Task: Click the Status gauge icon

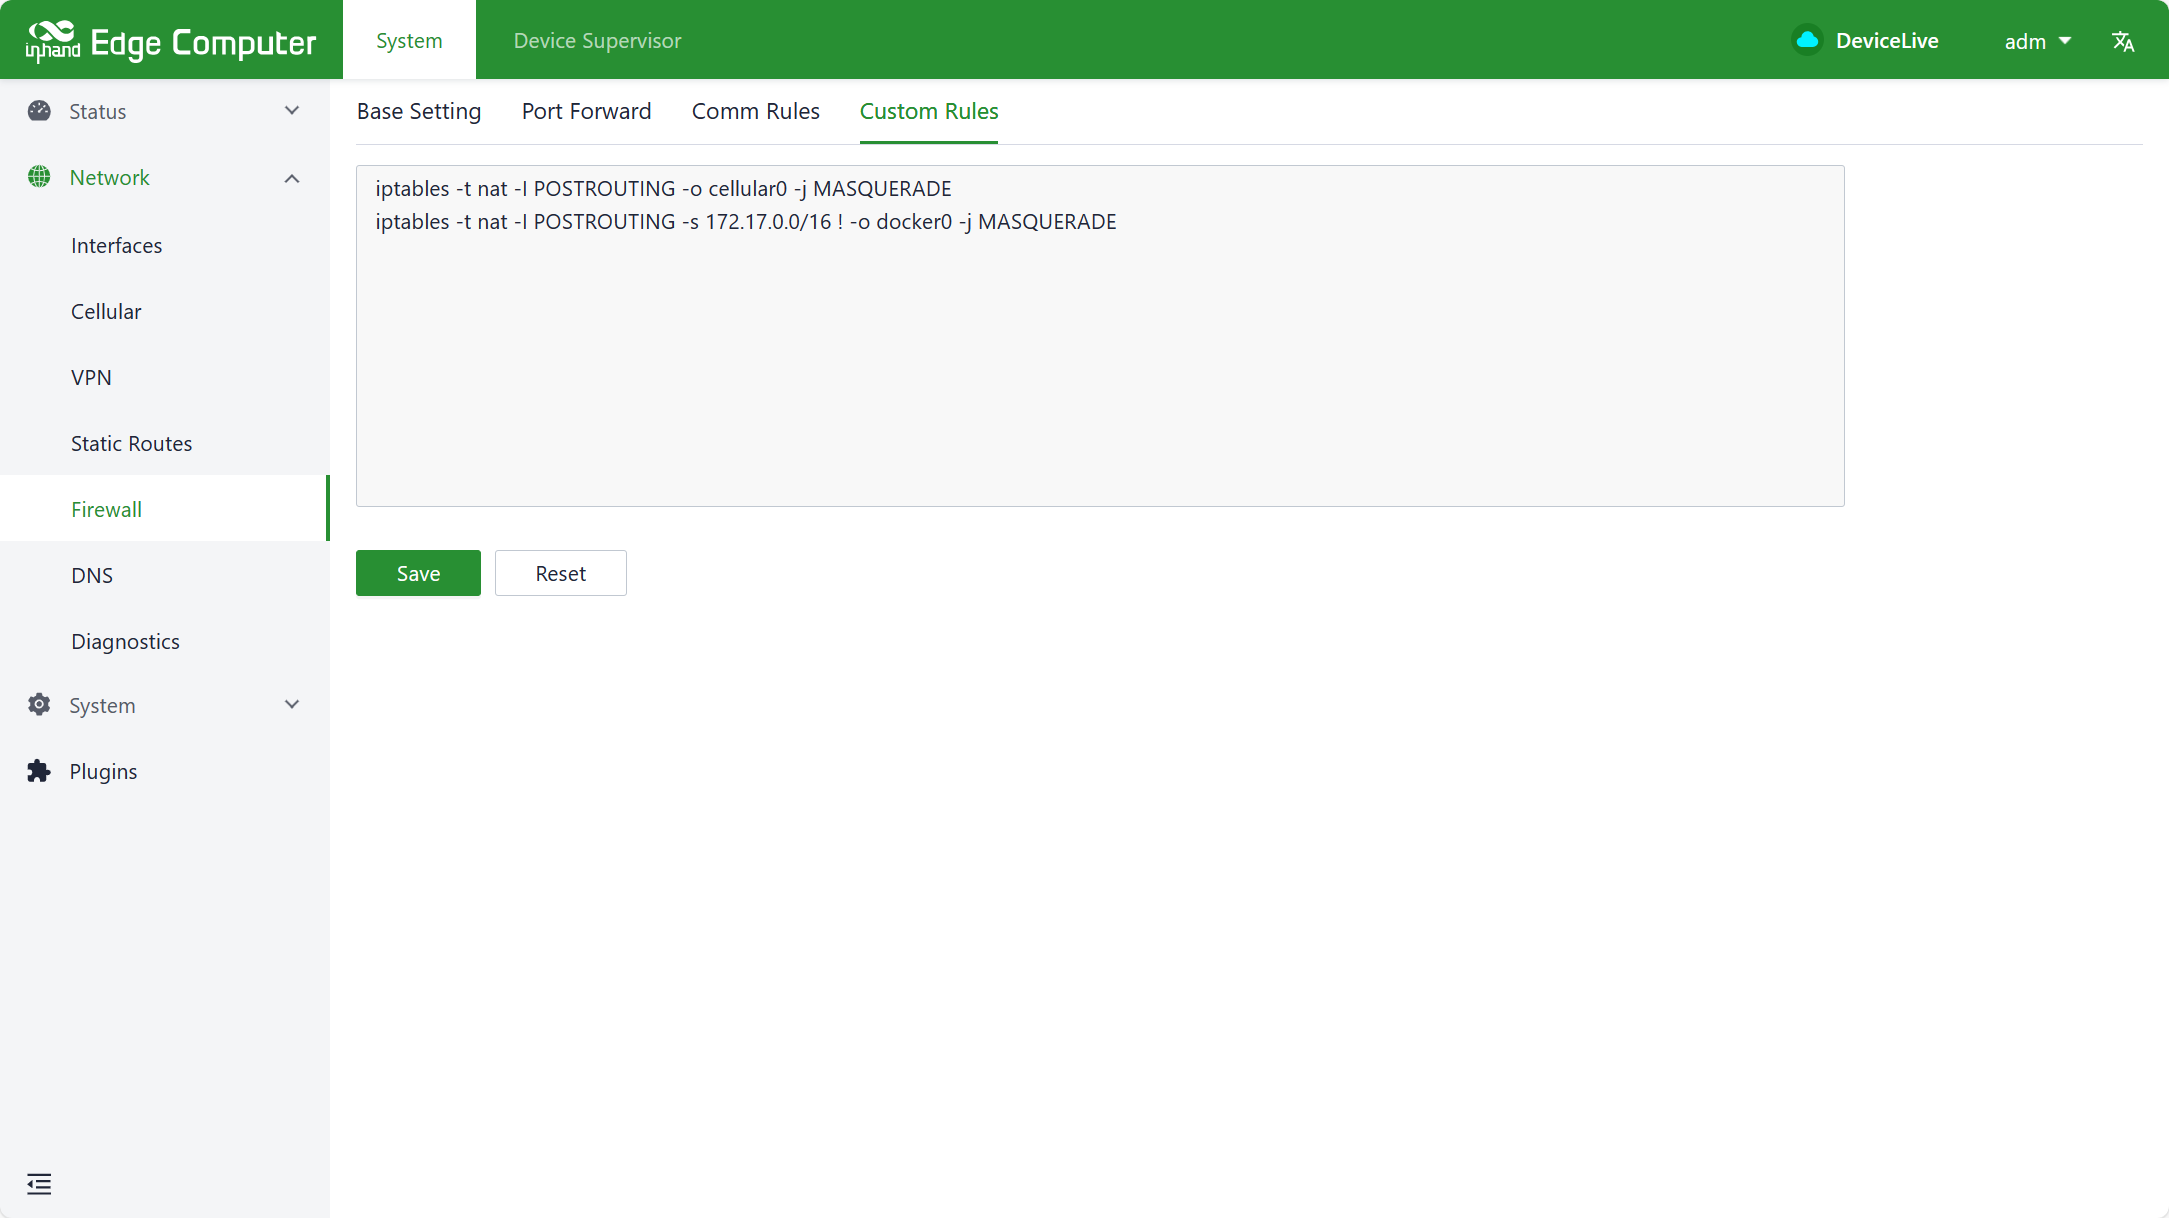Action: coord(39,111)
